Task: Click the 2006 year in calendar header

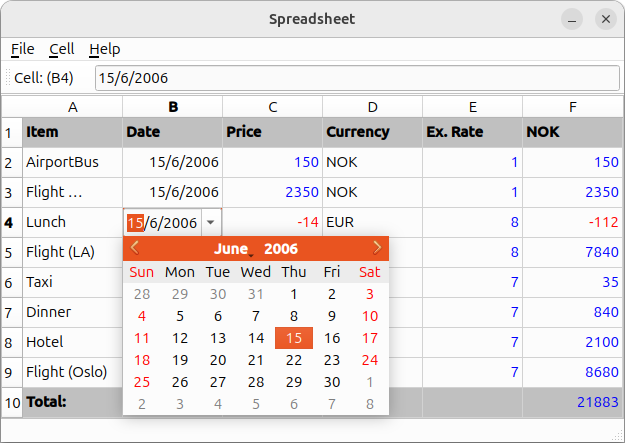Action: [x=281, y=249]
